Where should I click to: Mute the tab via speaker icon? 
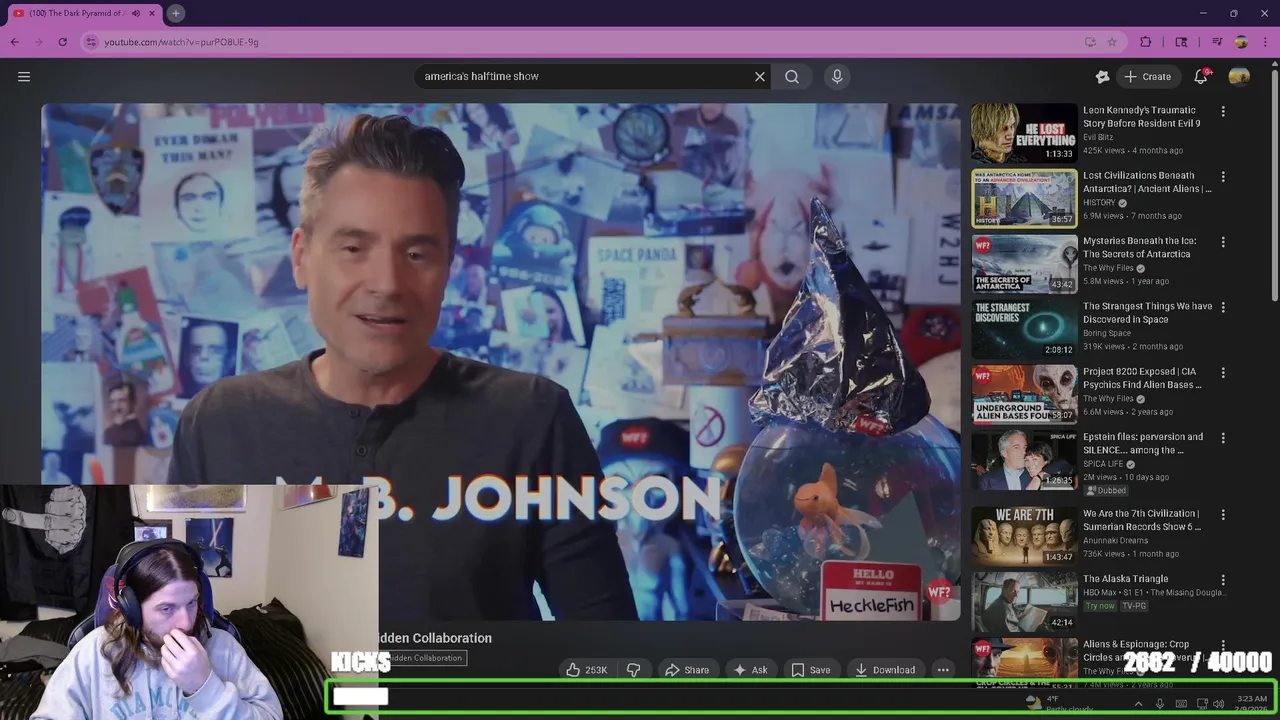[x=136, y=13]
